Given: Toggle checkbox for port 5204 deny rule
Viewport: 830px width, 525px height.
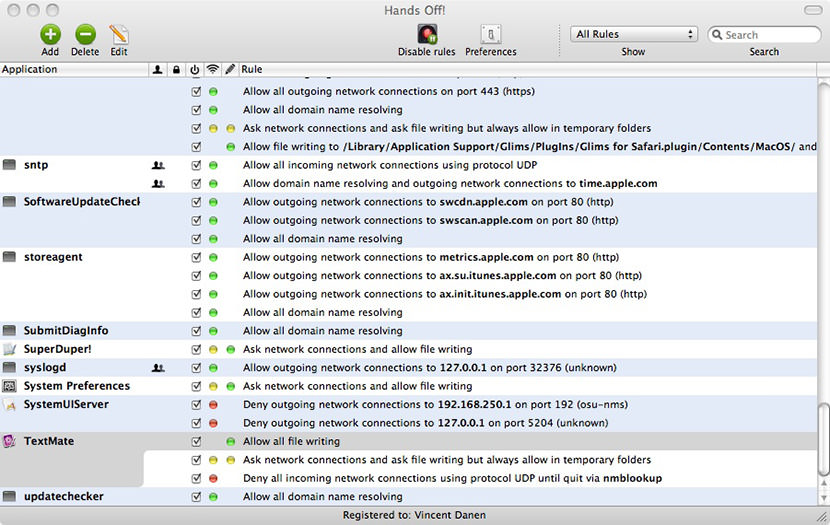Looking at the screenshot, I should click(x=196, y=423).
